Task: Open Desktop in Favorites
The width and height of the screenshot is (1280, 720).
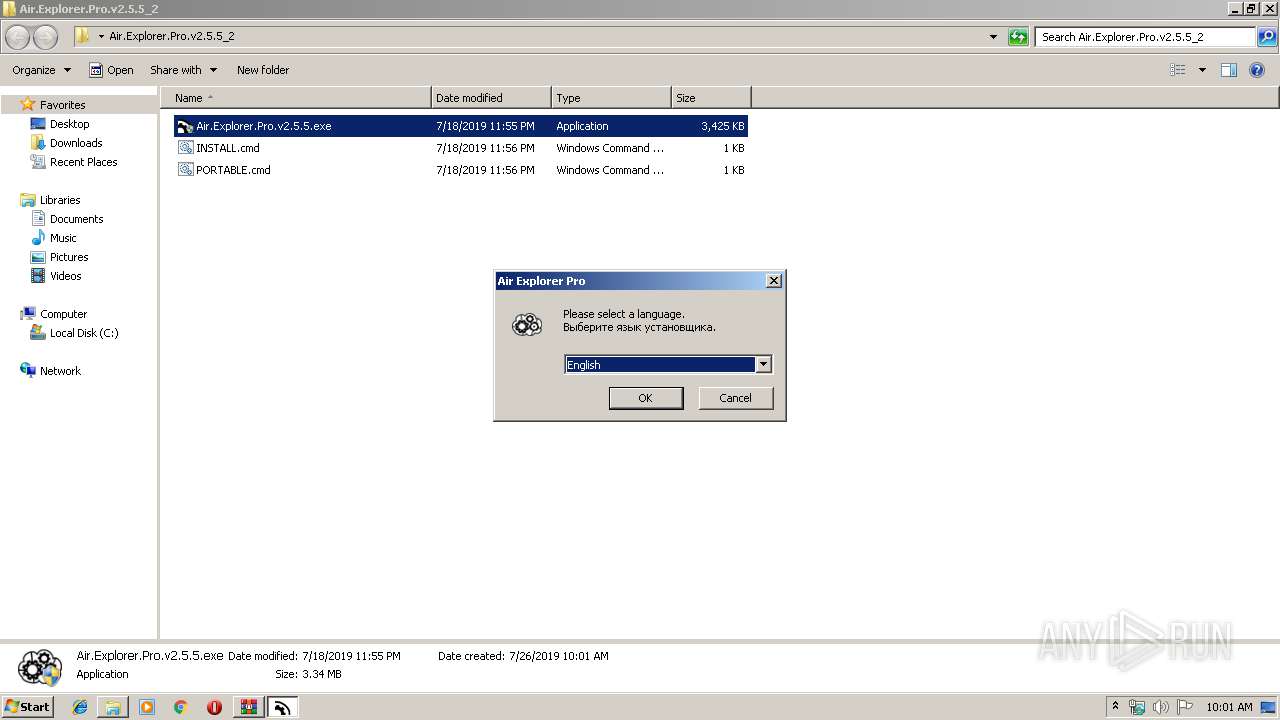Action: point(69,124)
